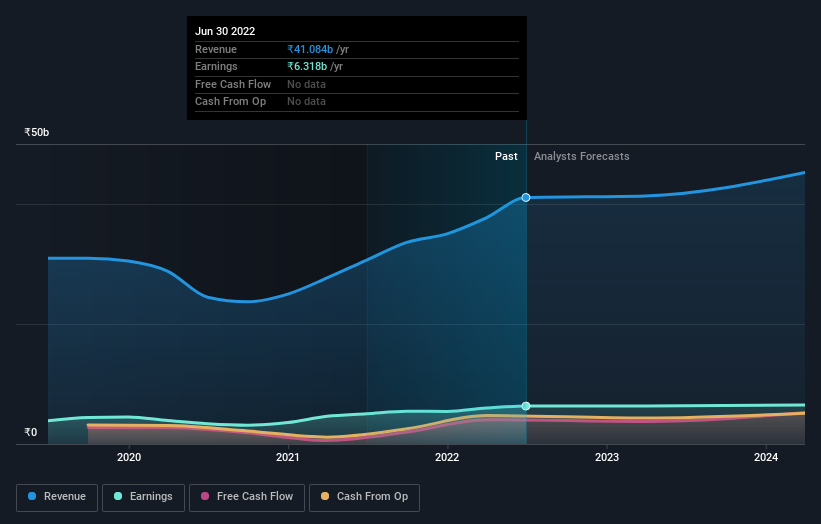
Task: Click the 2020 x-axis label
Action: click(x=129, y=457)
